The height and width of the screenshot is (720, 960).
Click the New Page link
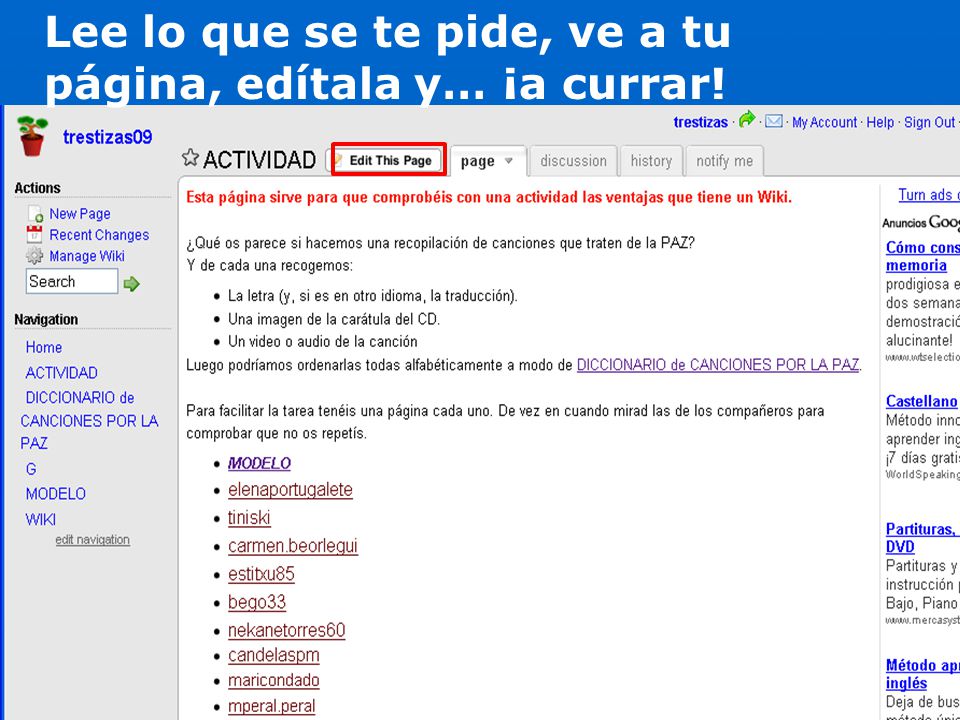pos(80,214)
